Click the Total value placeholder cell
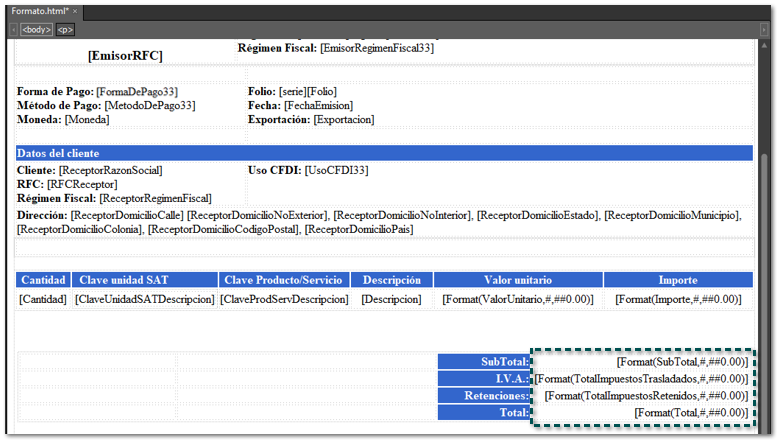The image size is (780, 443). click(690, 412)
